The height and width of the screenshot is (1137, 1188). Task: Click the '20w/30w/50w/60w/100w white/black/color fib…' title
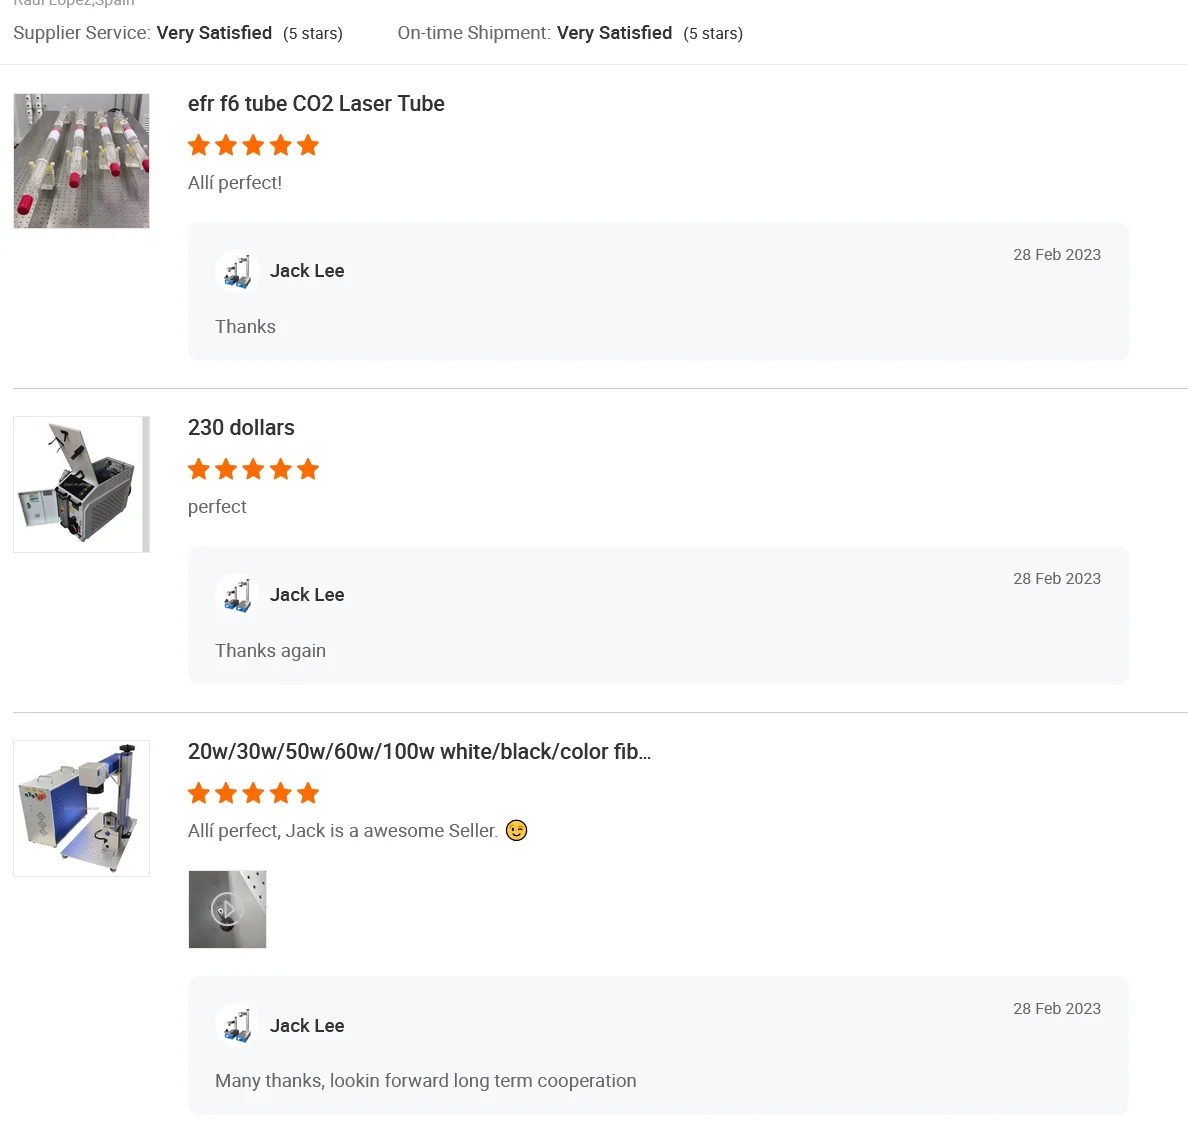point(419,752)
